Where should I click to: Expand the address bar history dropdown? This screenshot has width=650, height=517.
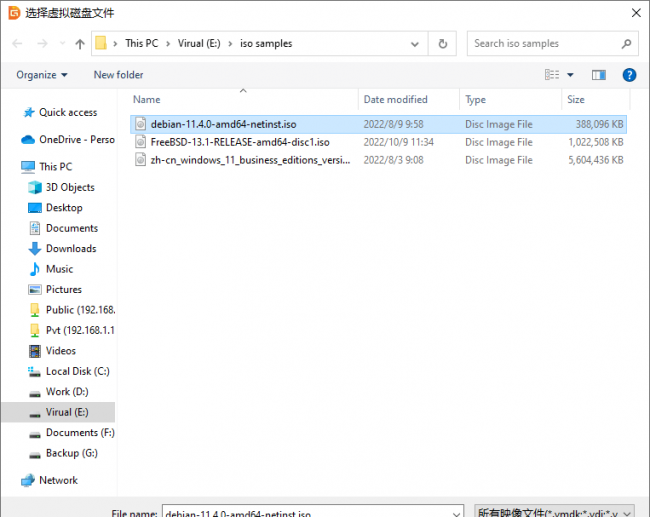(x=415, y=44)
